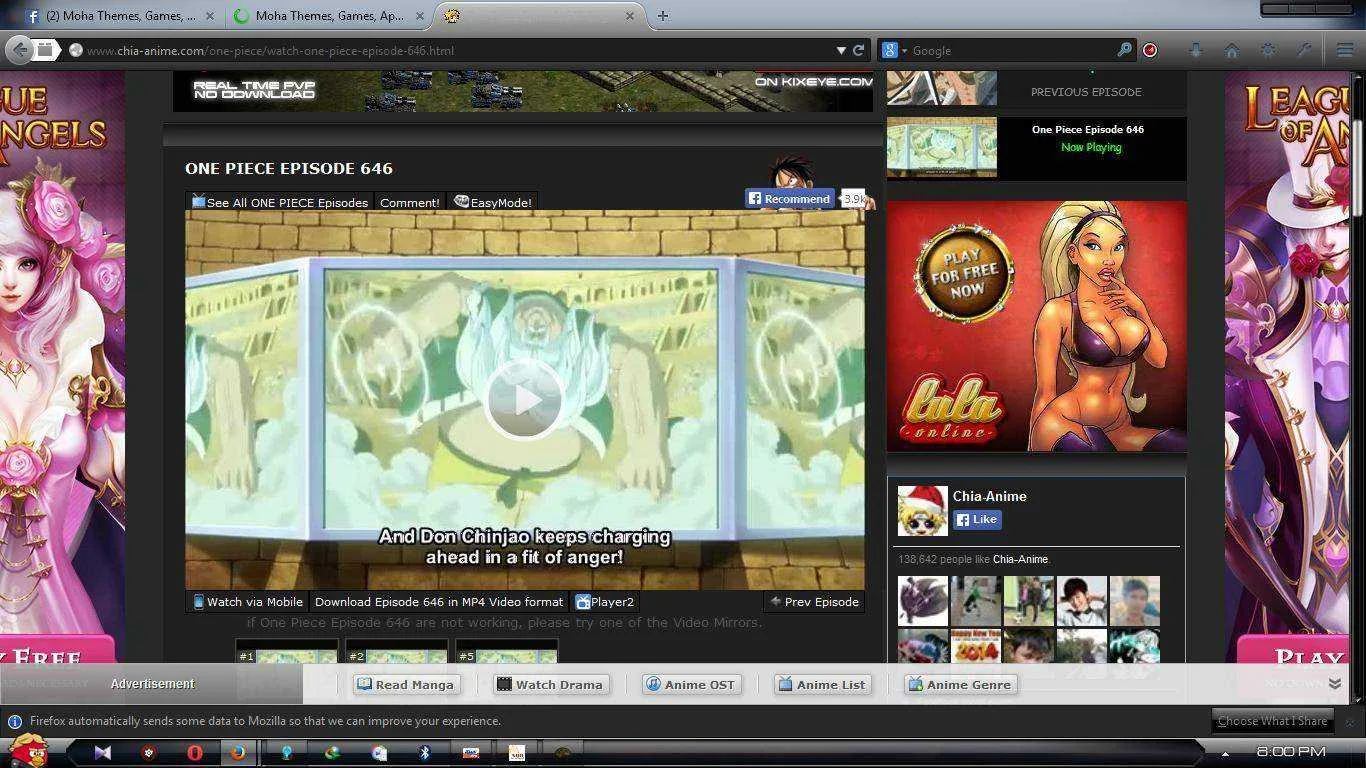The width and height of the screenshot is (1366, 768).
Task: Click One Piece Episode 646 sidebar thumbnail
Action: point(942,147)
